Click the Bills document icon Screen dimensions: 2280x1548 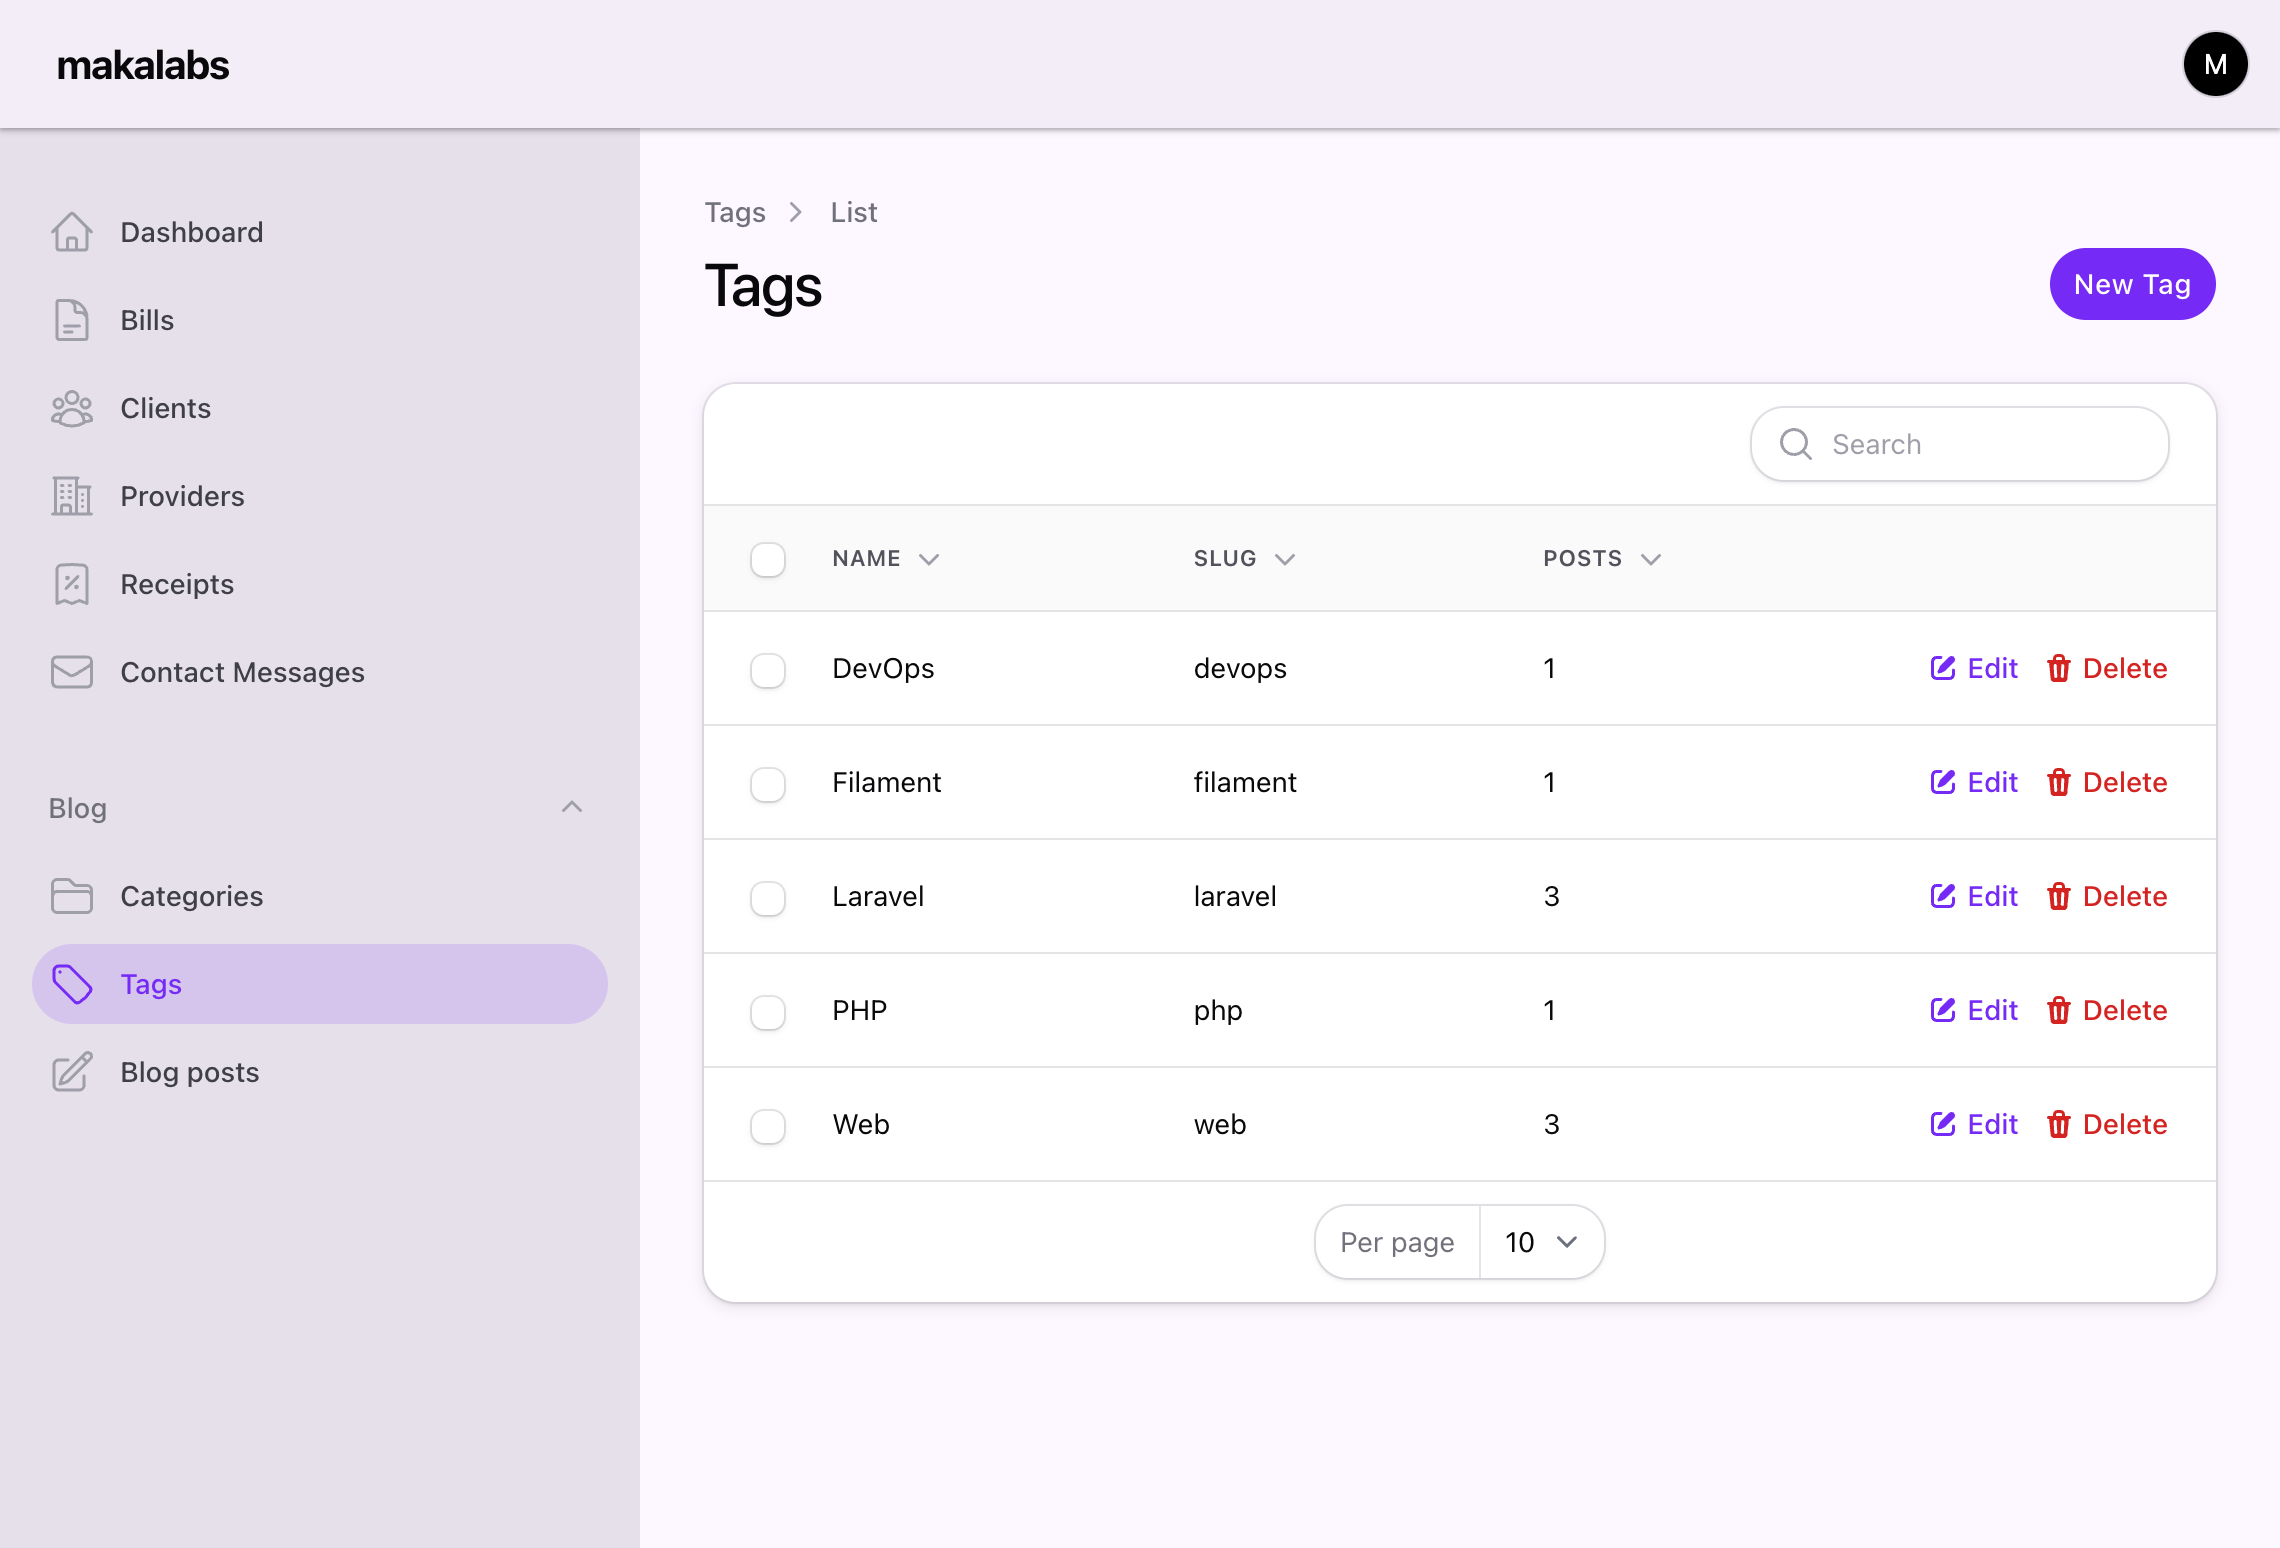click(71, 320)
